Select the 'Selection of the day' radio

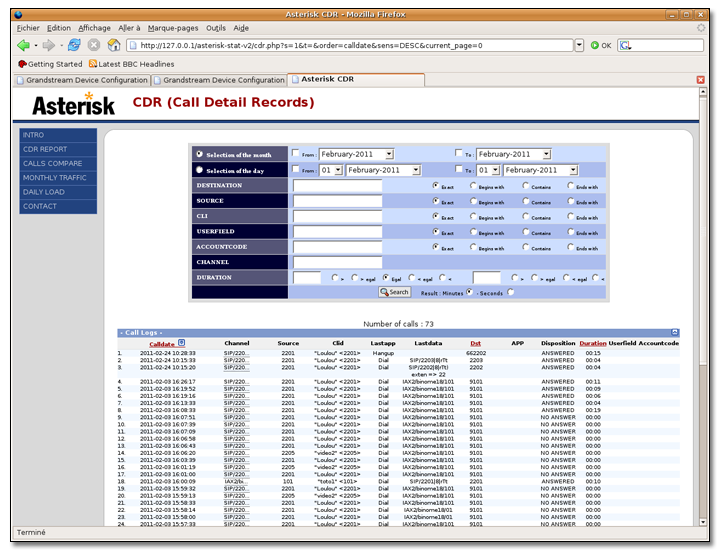point(200,170)
